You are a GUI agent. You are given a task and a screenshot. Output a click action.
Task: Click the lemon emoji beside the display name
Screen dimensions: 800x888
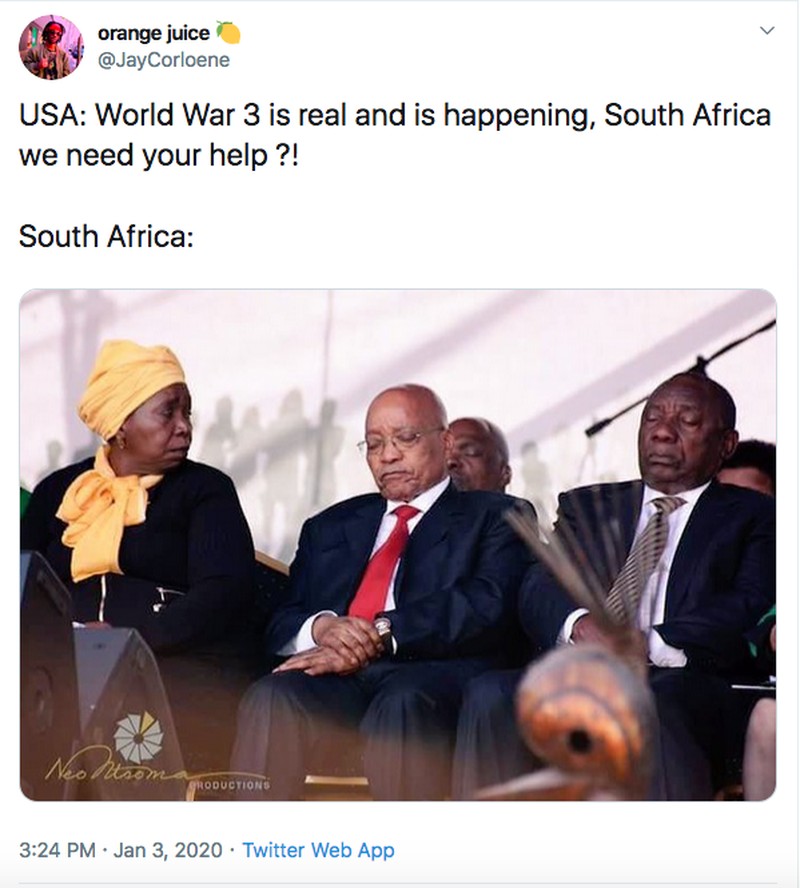pyautogui.click(x=229, y=34)
